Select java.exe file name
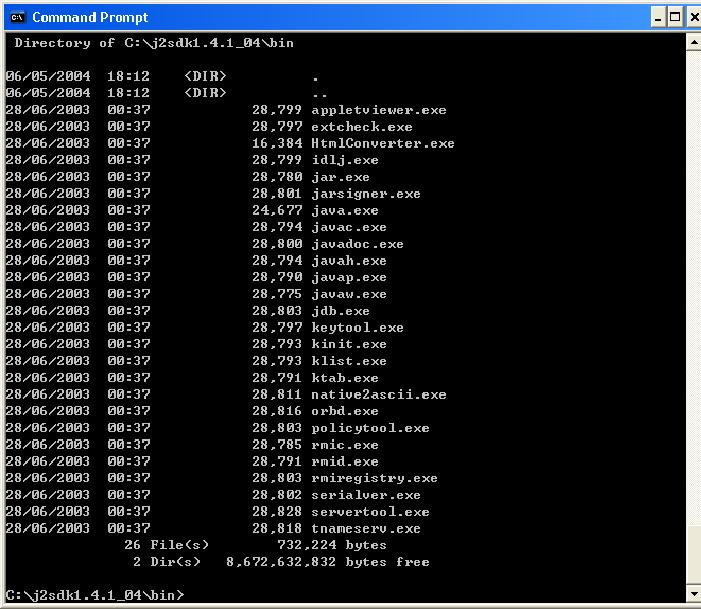This screenshot has height=609, width=701. (x=345, y=210)
